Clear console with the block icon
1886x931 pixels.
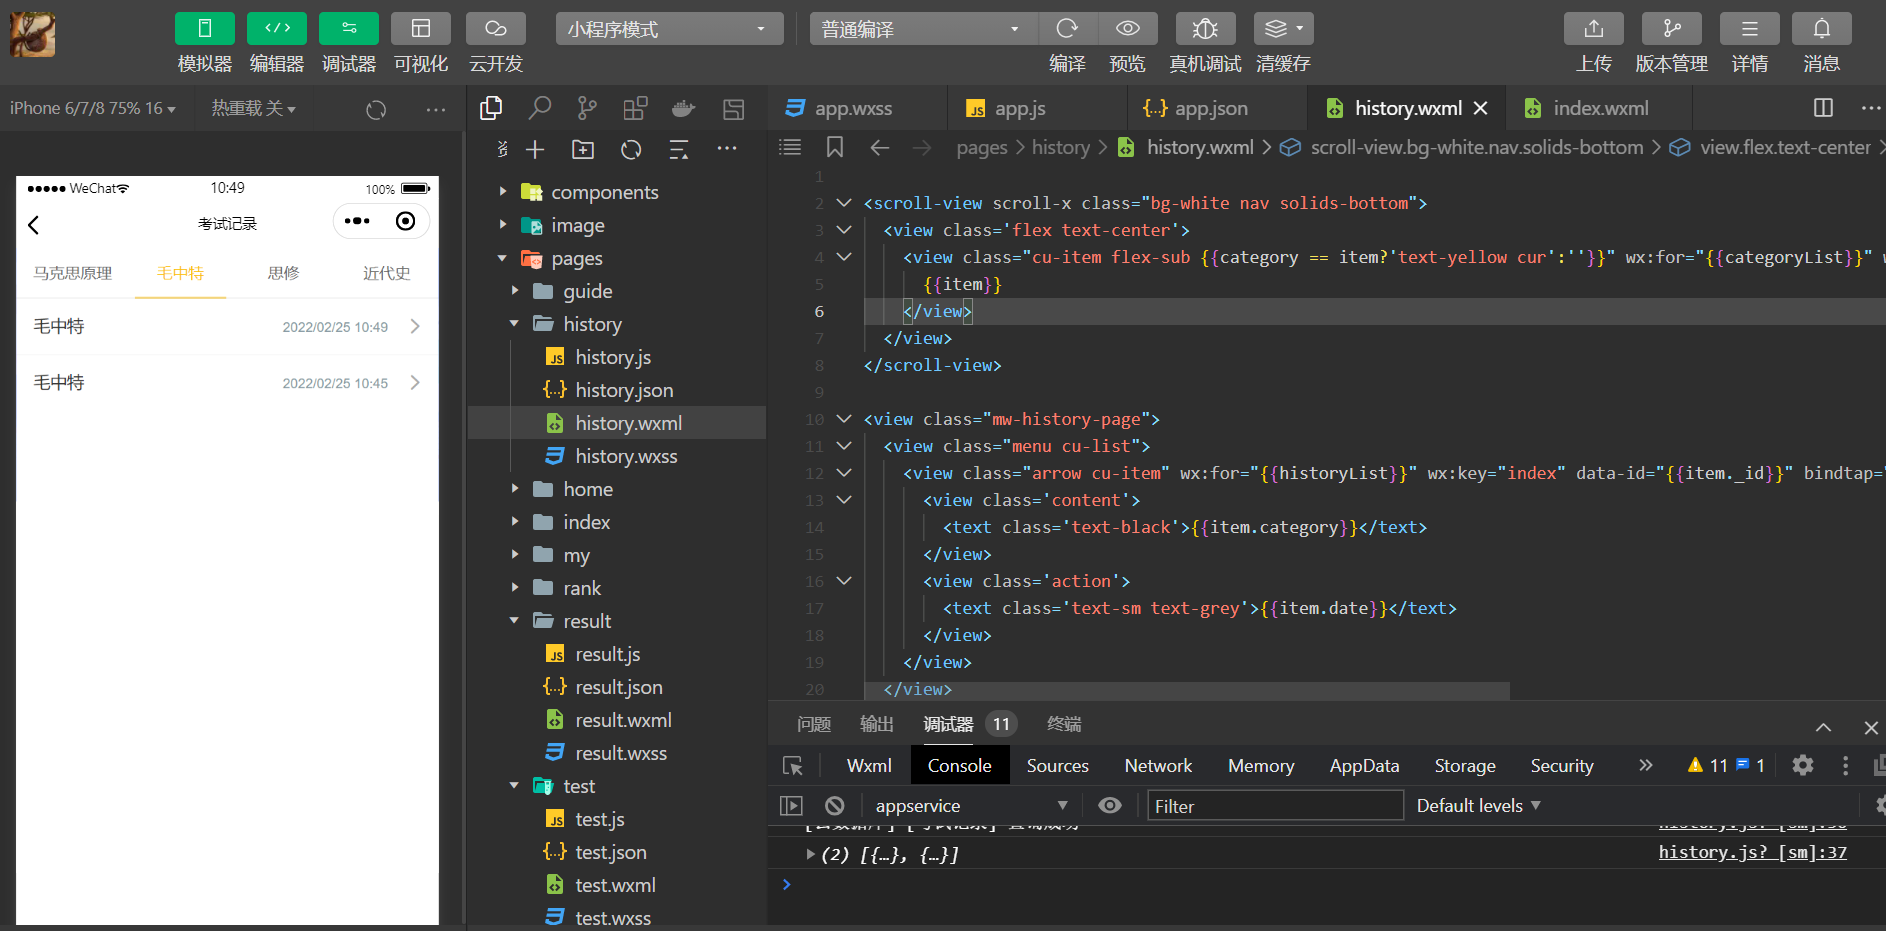tap(835, 806)
